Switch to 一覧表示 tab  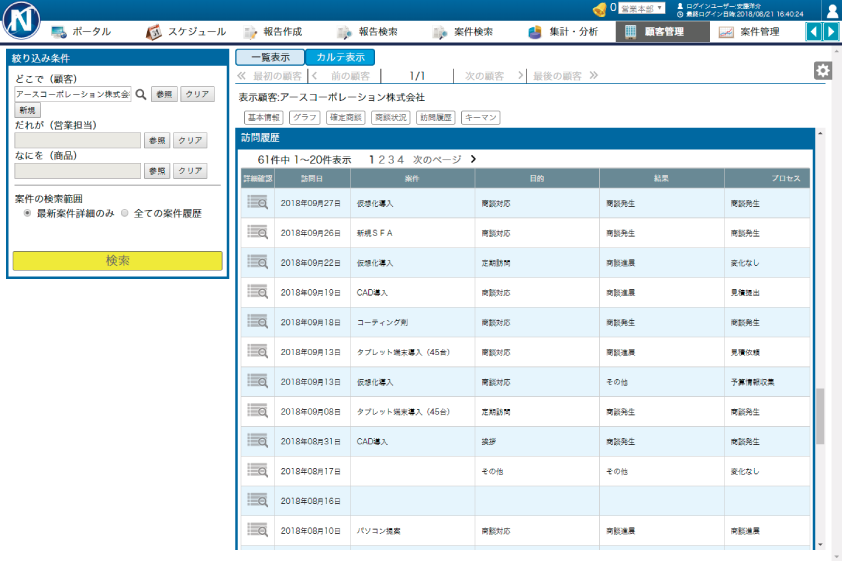pos(270,57)
